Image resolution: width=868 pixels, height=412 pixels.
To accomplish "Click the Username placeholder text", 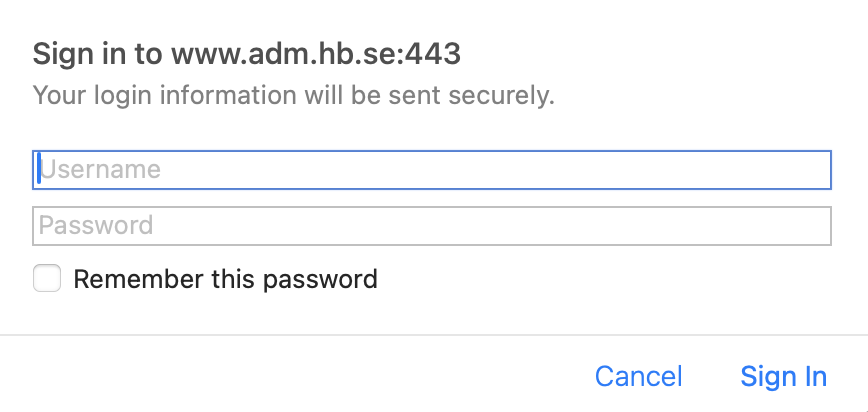I will [x=100, y=170].
